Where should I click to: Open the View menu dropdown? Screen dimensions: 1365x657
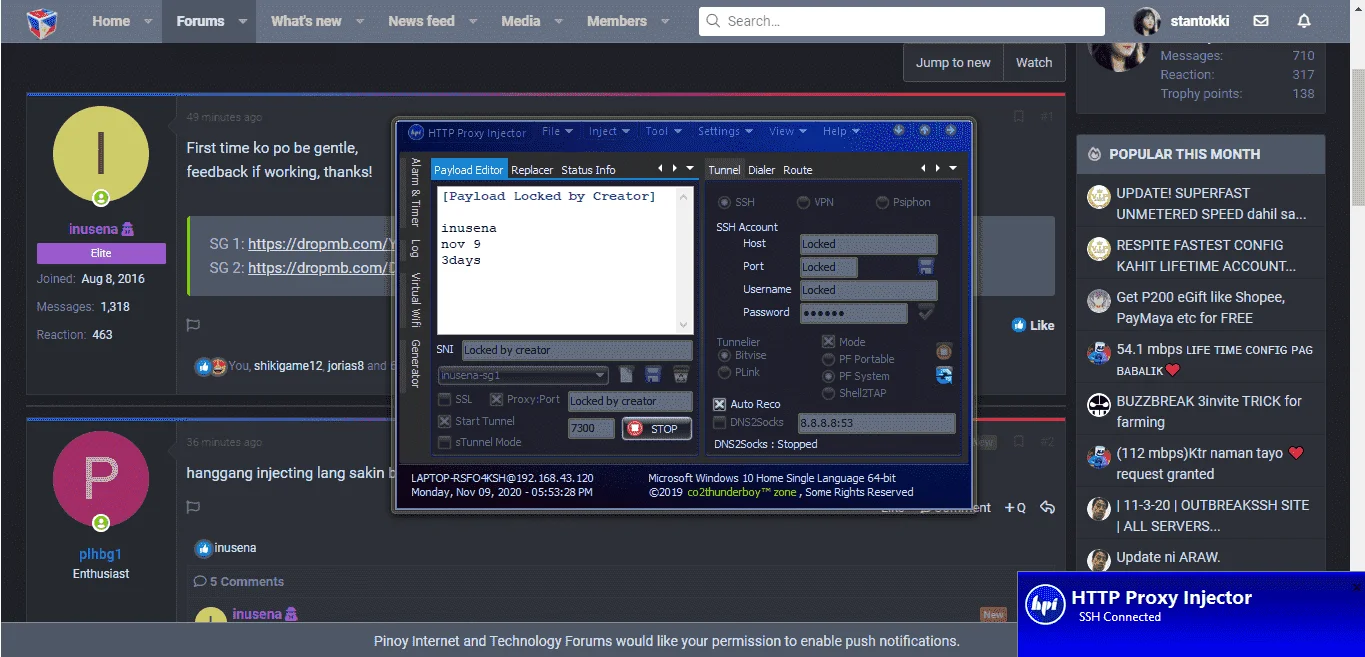click(x=788, y=131)
